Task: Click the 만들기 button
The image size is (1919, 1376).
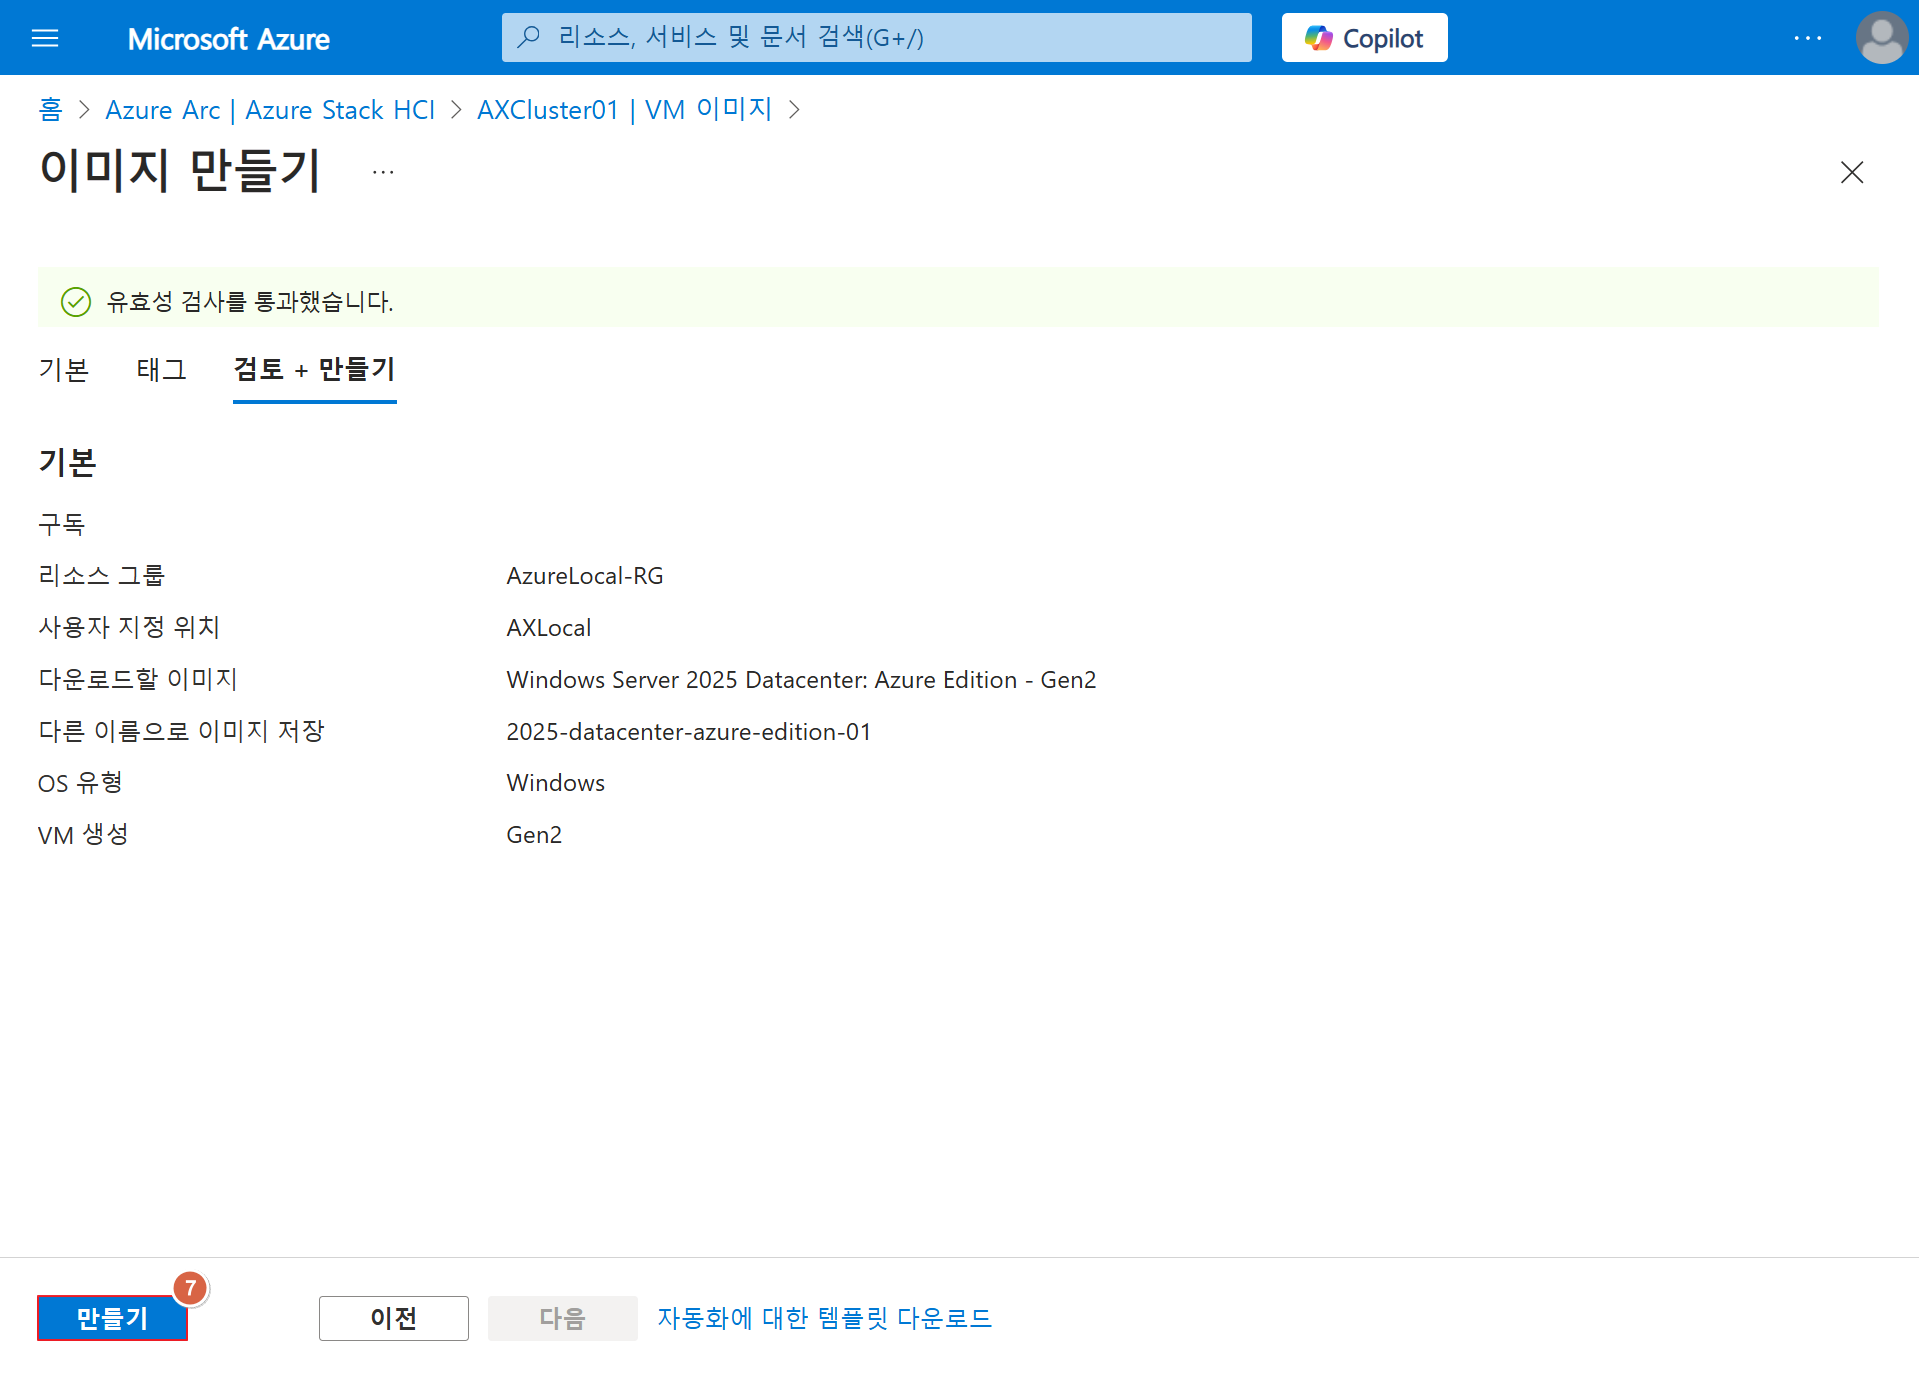Action: pos(112,1317)
